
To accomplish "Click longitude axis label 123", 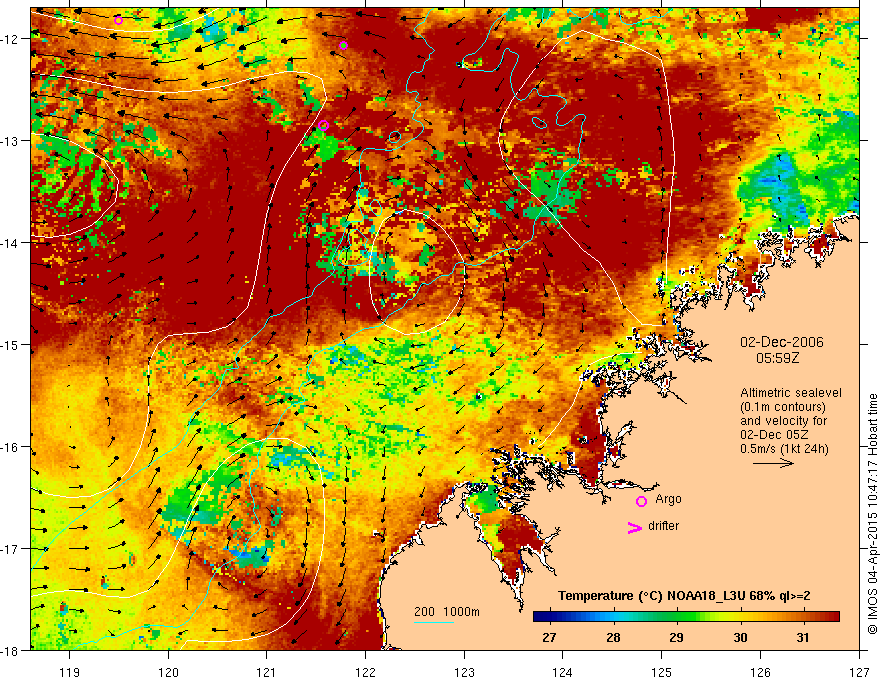I will click(x=464, y=672).
